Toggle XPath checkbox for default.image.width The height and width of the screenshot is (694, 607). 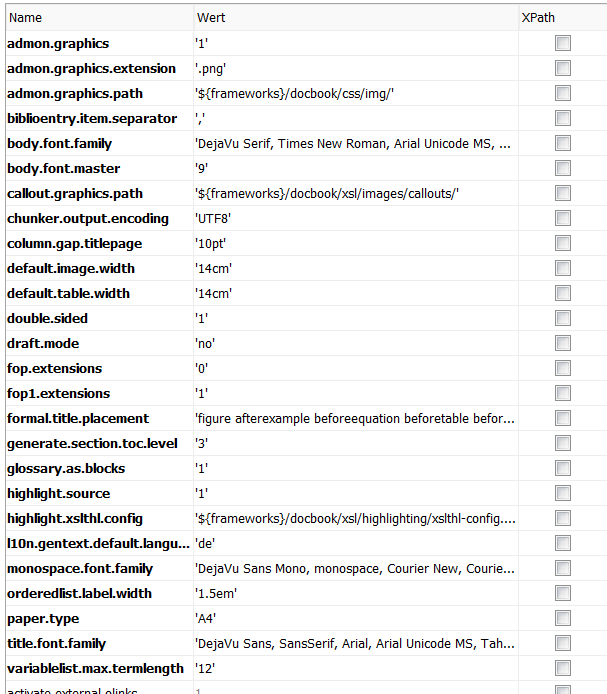[x=563, y=268]
